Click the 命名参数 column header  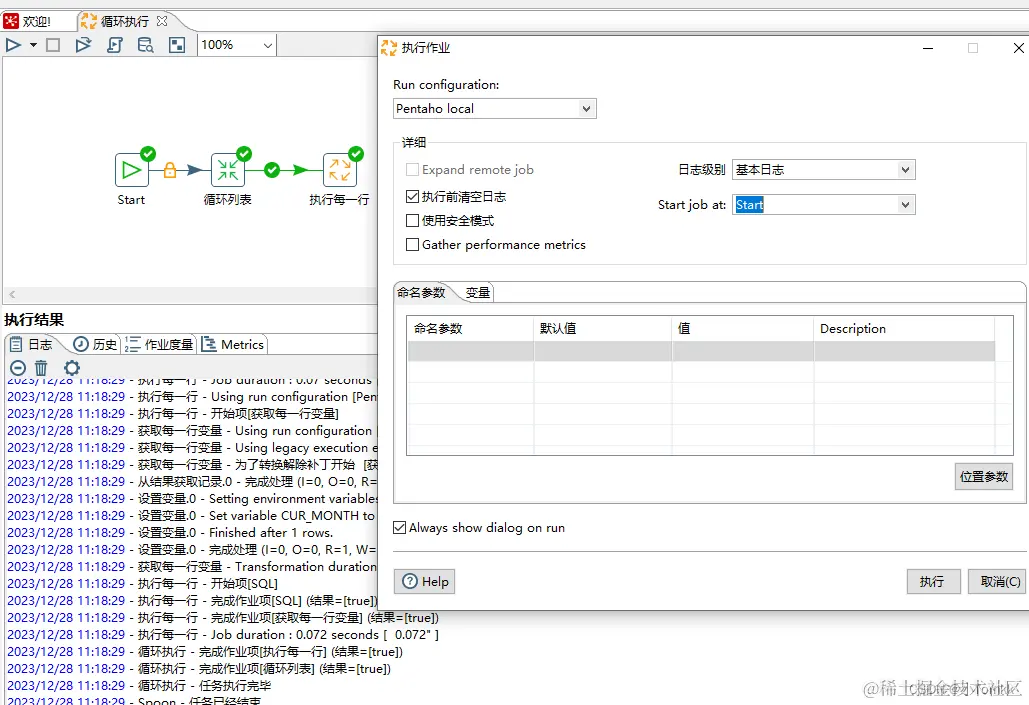click(x=471, y=329)
